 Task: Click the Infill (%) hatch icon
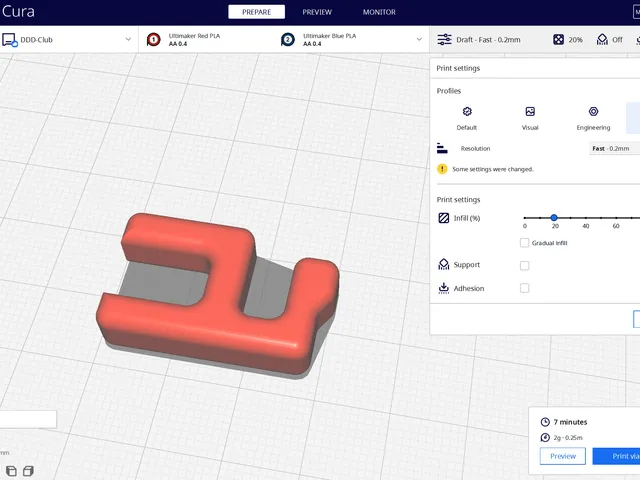coord(444,218)
